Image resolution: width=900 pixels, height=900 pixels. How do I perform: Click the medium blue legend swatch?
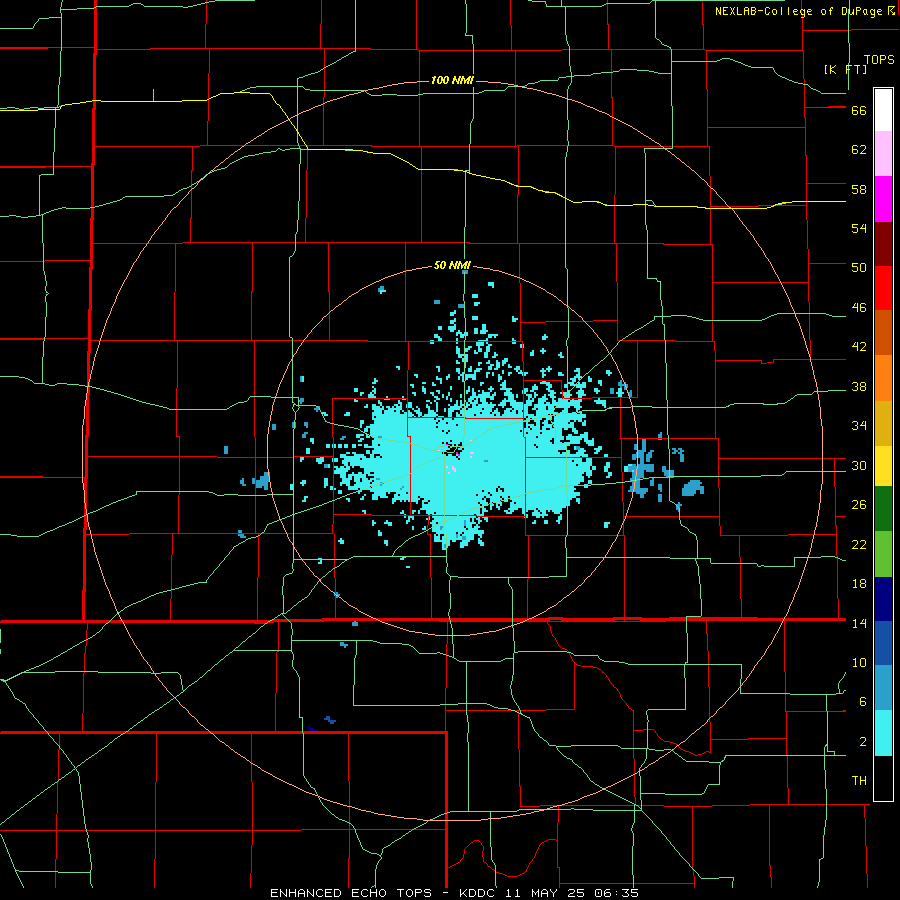pyautogui.click(x=883, y=643)
